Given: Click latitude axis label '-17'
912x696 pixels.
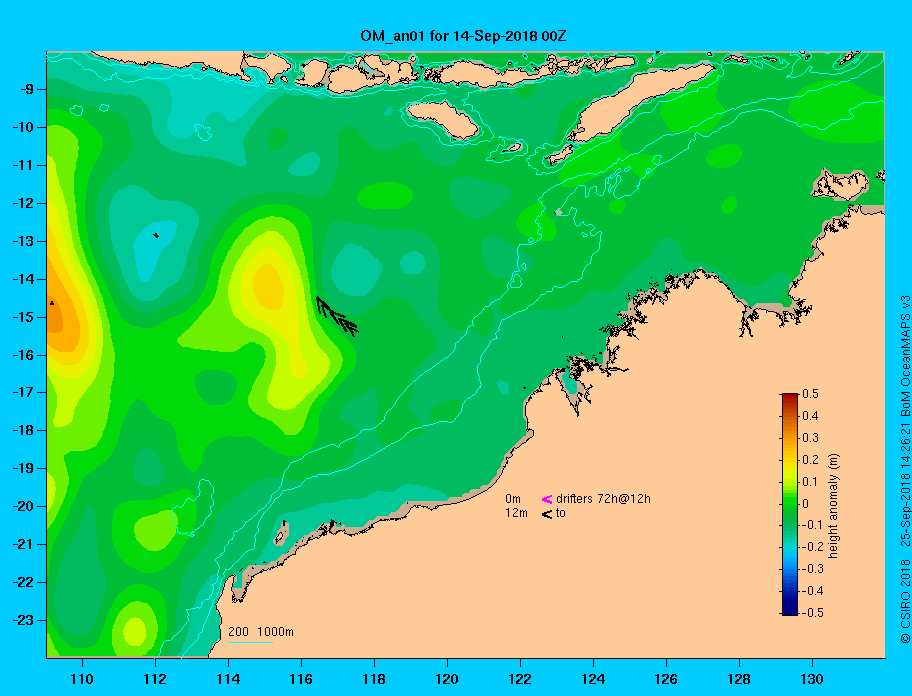Looking at the screenshot, I should coord(23,392).
